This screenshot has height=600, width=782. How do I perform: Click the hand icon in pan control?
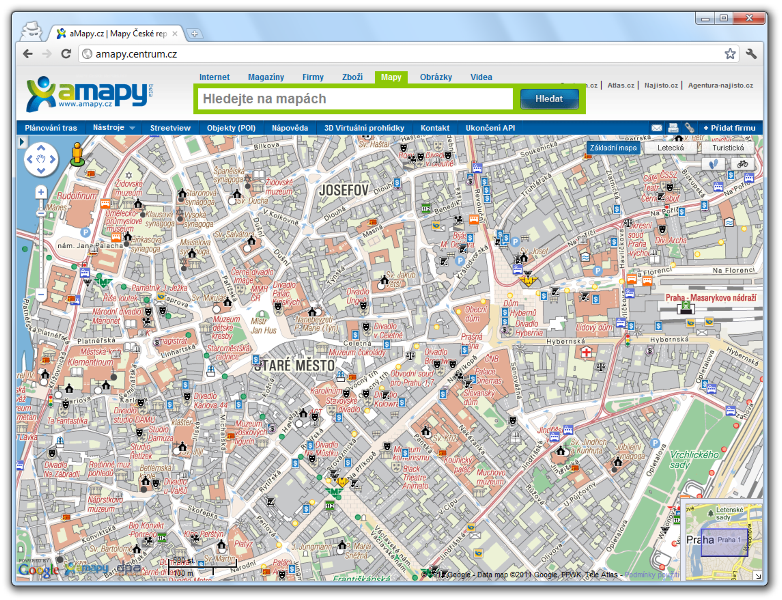(41, 160)
